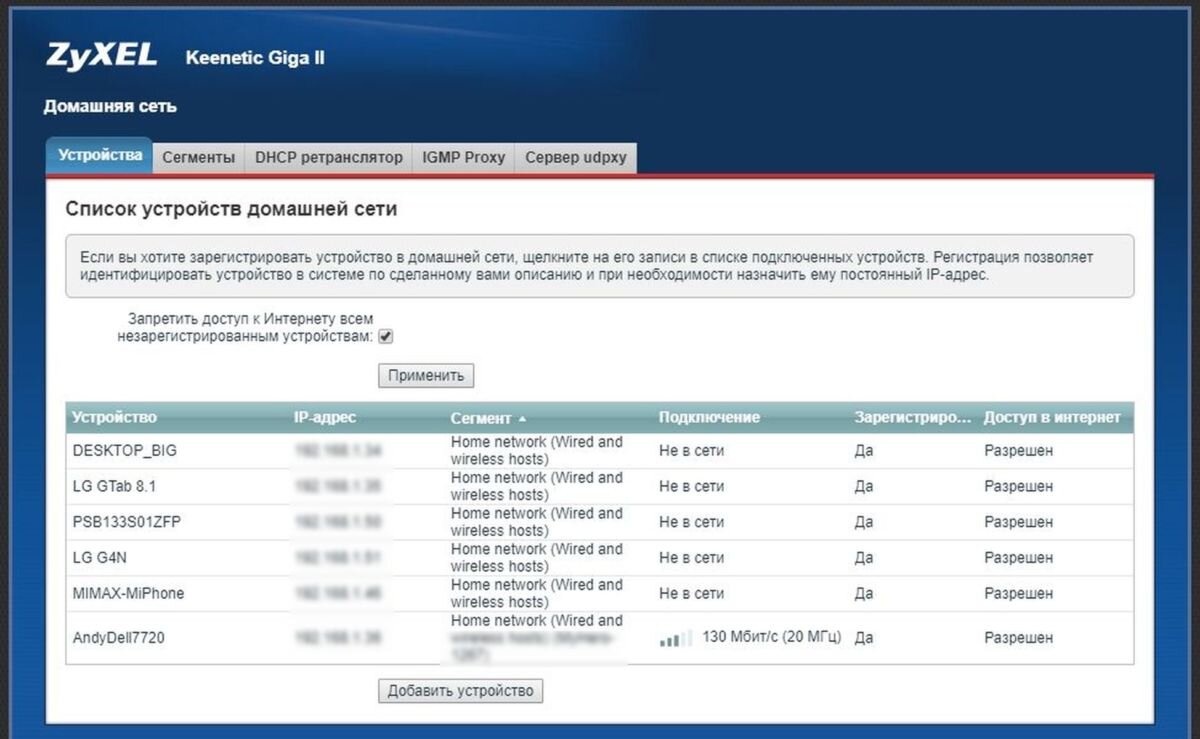Screen dimensions: 1200x739
Task: Sort by the IP-адрес column header
Action: [x=324, y=417]
